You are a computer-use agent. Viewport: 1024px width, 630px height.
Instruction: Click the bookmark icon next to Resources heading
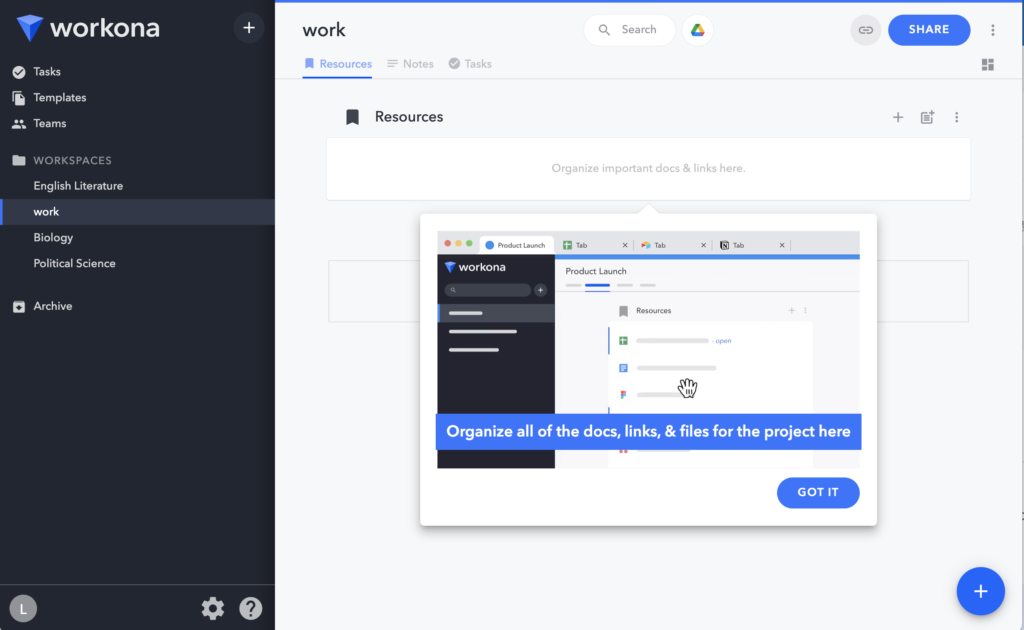(x=353, y=117)
